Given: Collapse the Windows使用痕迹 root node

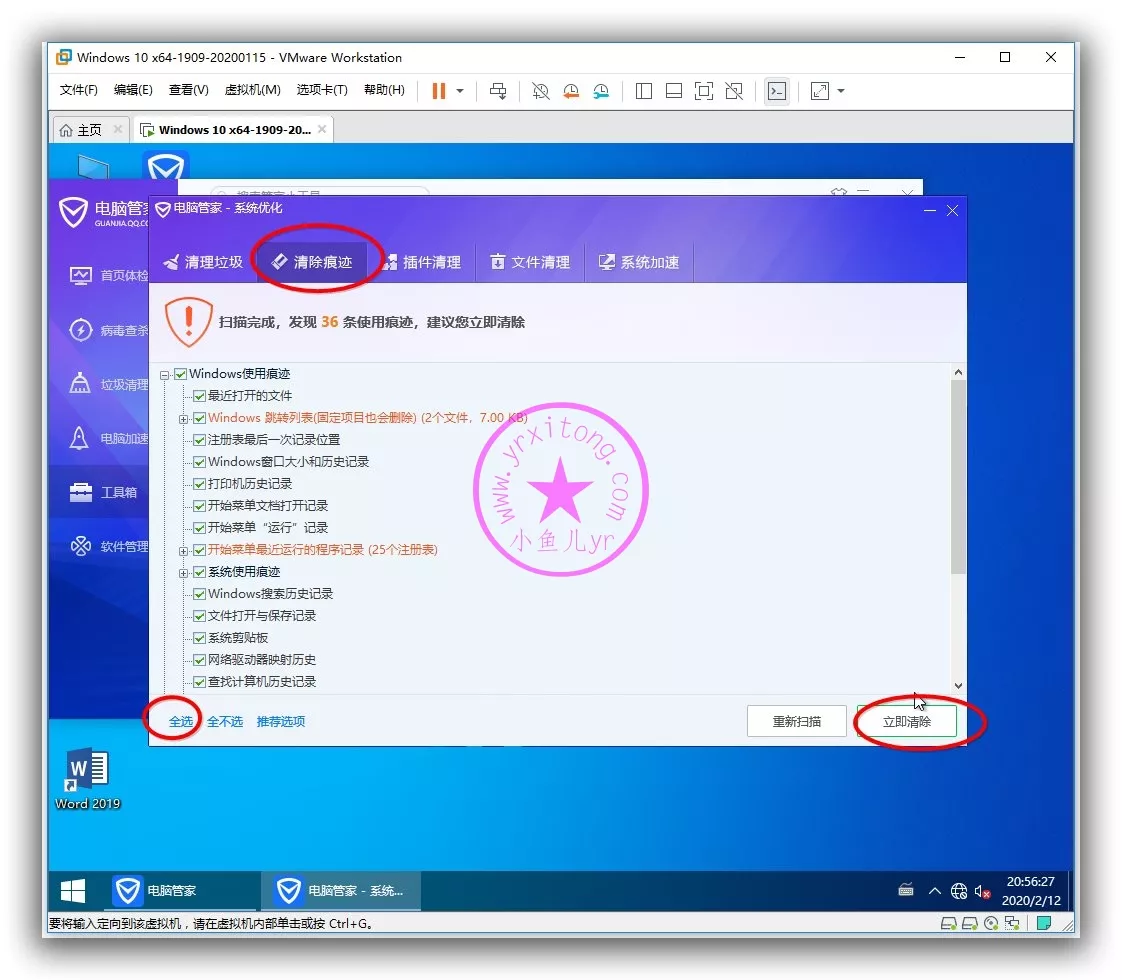Looking at the screenshot, I should tap(165, 375).
